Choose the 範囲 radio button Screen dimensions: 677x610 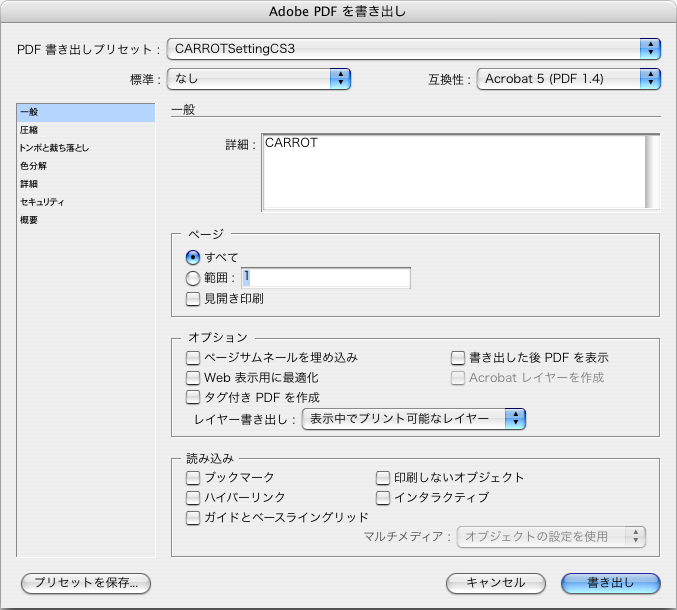click(x=193, y=278)
